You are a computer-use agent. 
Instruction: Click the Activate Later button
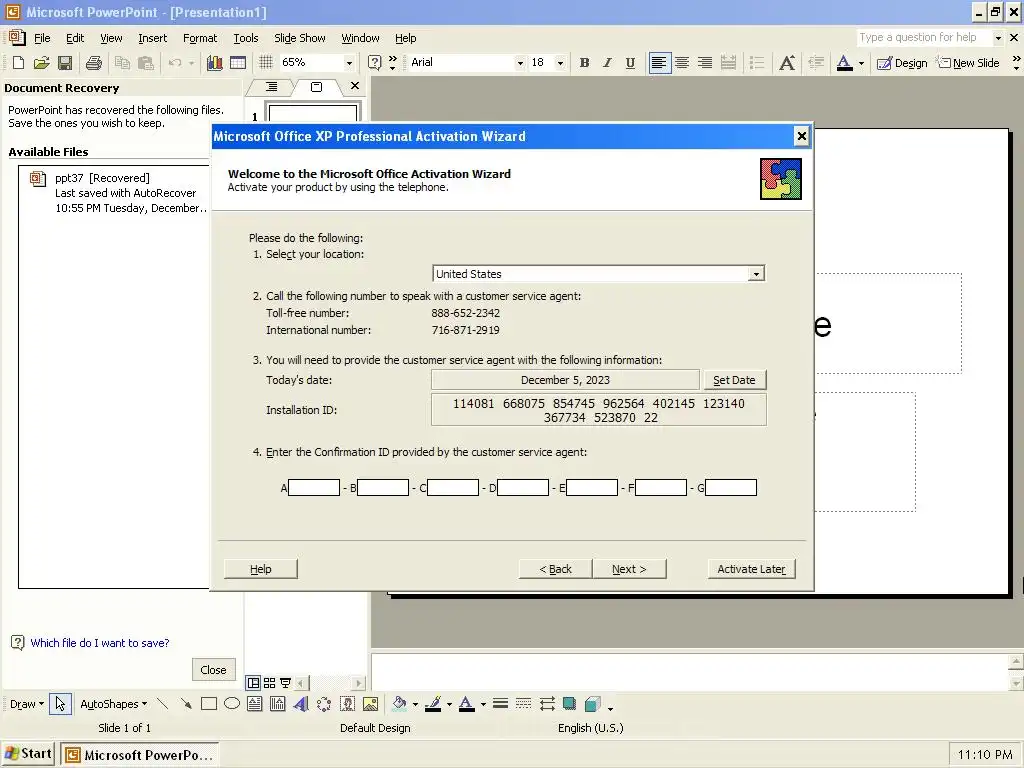[x=751, y=569]
